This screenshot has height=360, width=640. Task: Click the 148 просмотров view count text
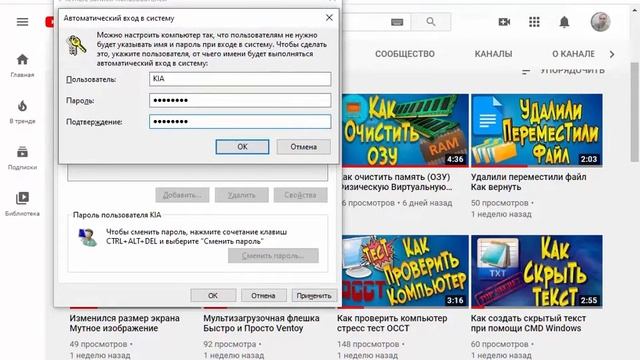pyautogui.click(x=368, y=344)
